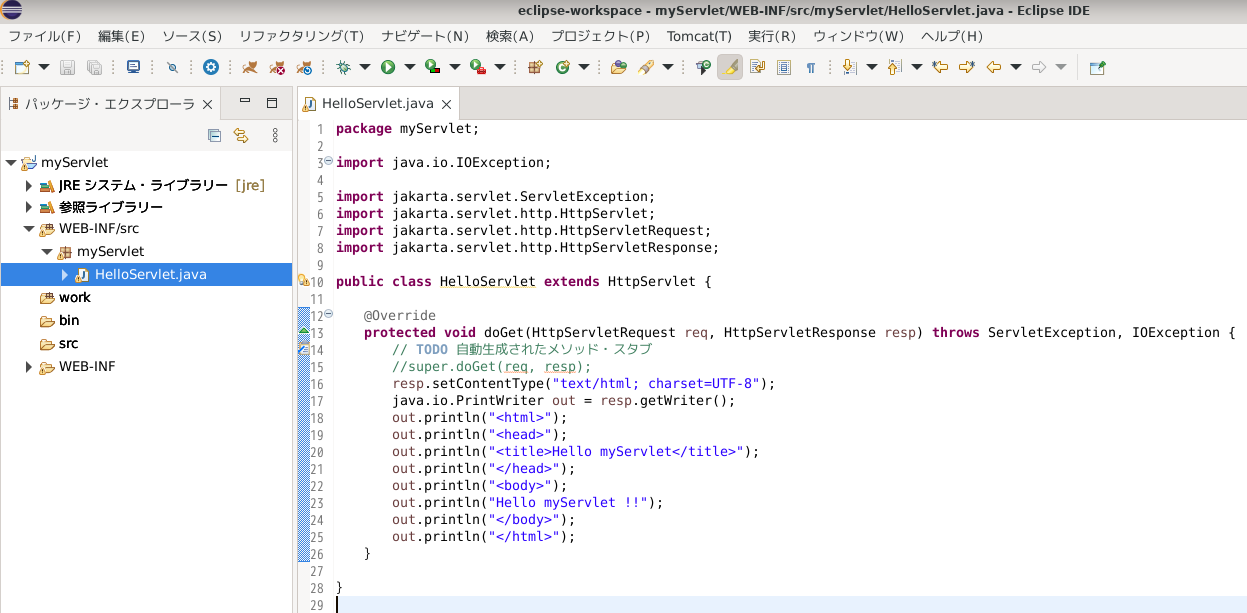This screenshot has width=1247, height=613.
Task: Open the Package Explorer view menu (three dots)
Action: pyautogui.click(x=275, y=135)
